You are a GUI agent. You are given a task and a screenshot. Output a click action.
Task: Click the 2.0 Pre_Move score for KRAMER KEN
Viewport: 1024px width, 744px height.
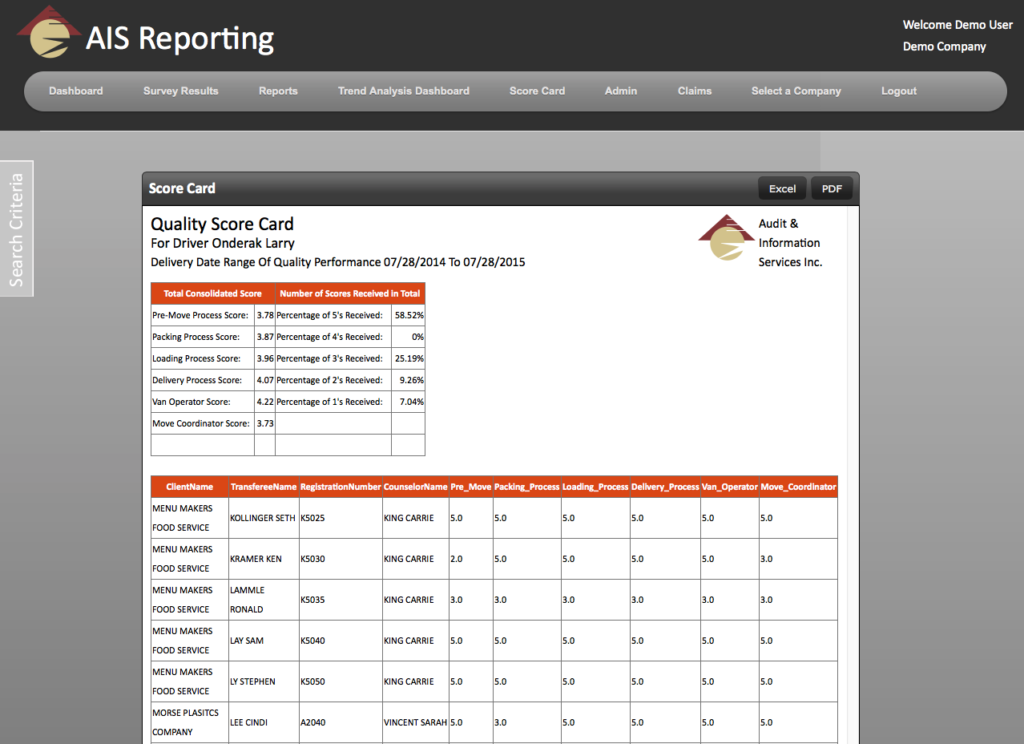456,559
